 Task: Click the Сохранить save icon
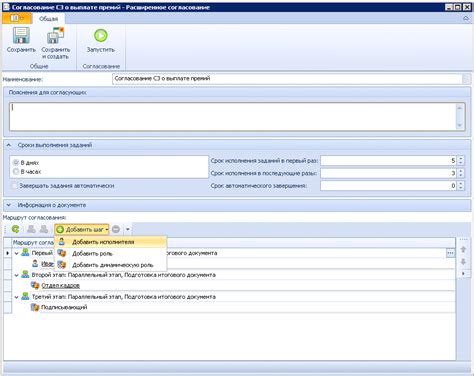click(x=21, y=36)
